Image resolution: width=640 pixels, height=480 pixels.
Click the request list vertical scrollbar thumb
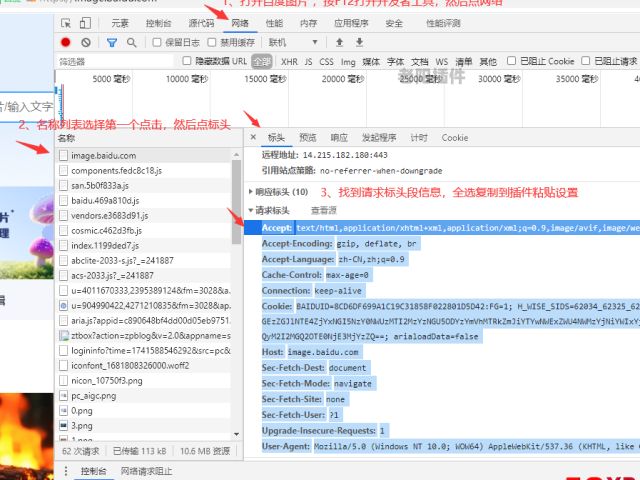236,202
